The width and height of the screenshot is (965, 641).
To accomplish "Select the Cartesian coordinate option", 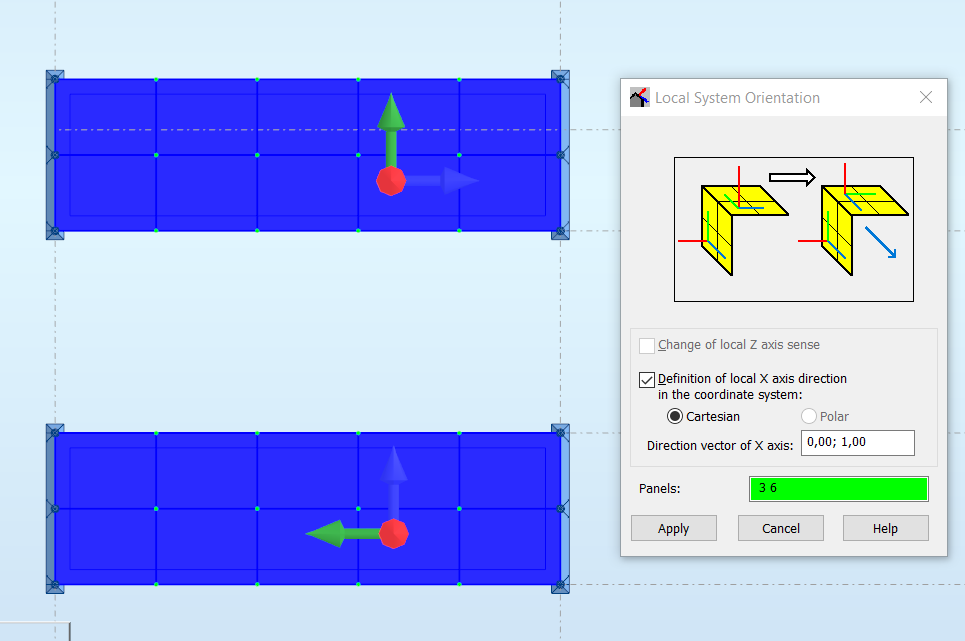I will pyautogui.click(x=675, y=416).
